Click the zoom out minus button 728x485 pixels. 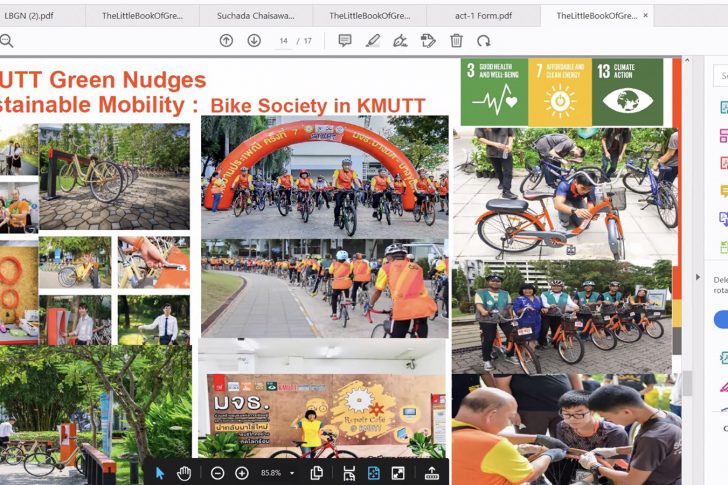point(217,473)
